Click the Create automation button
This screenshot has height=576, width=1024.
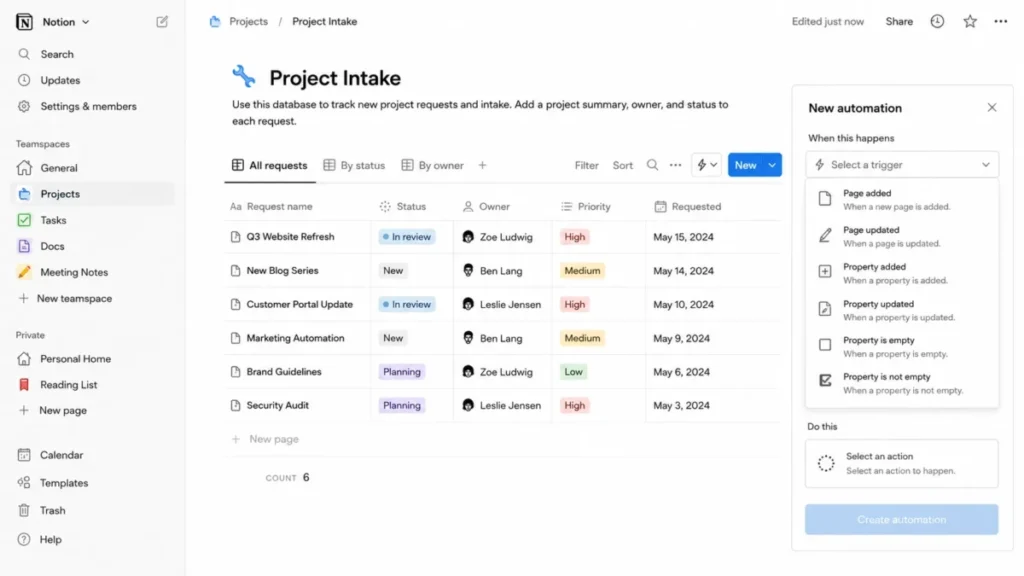tap(901, 519)
